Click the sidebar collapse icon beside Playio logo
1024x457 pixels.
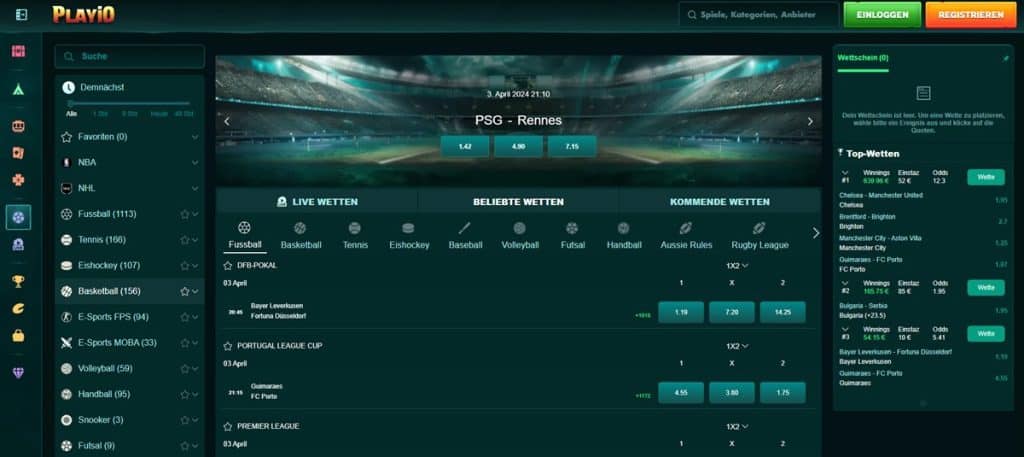(x=22, y=14)
